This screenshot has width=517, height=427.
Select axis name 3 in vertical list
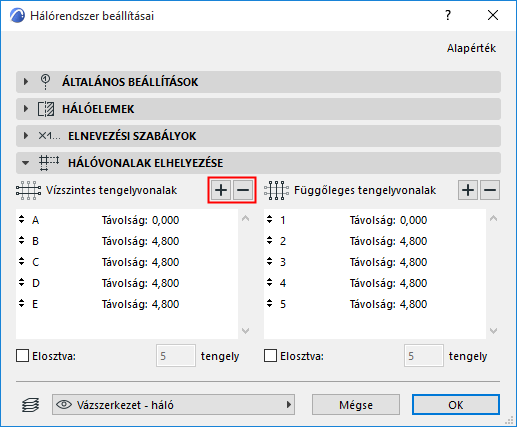pyautogui.click(x=283, y=262)
